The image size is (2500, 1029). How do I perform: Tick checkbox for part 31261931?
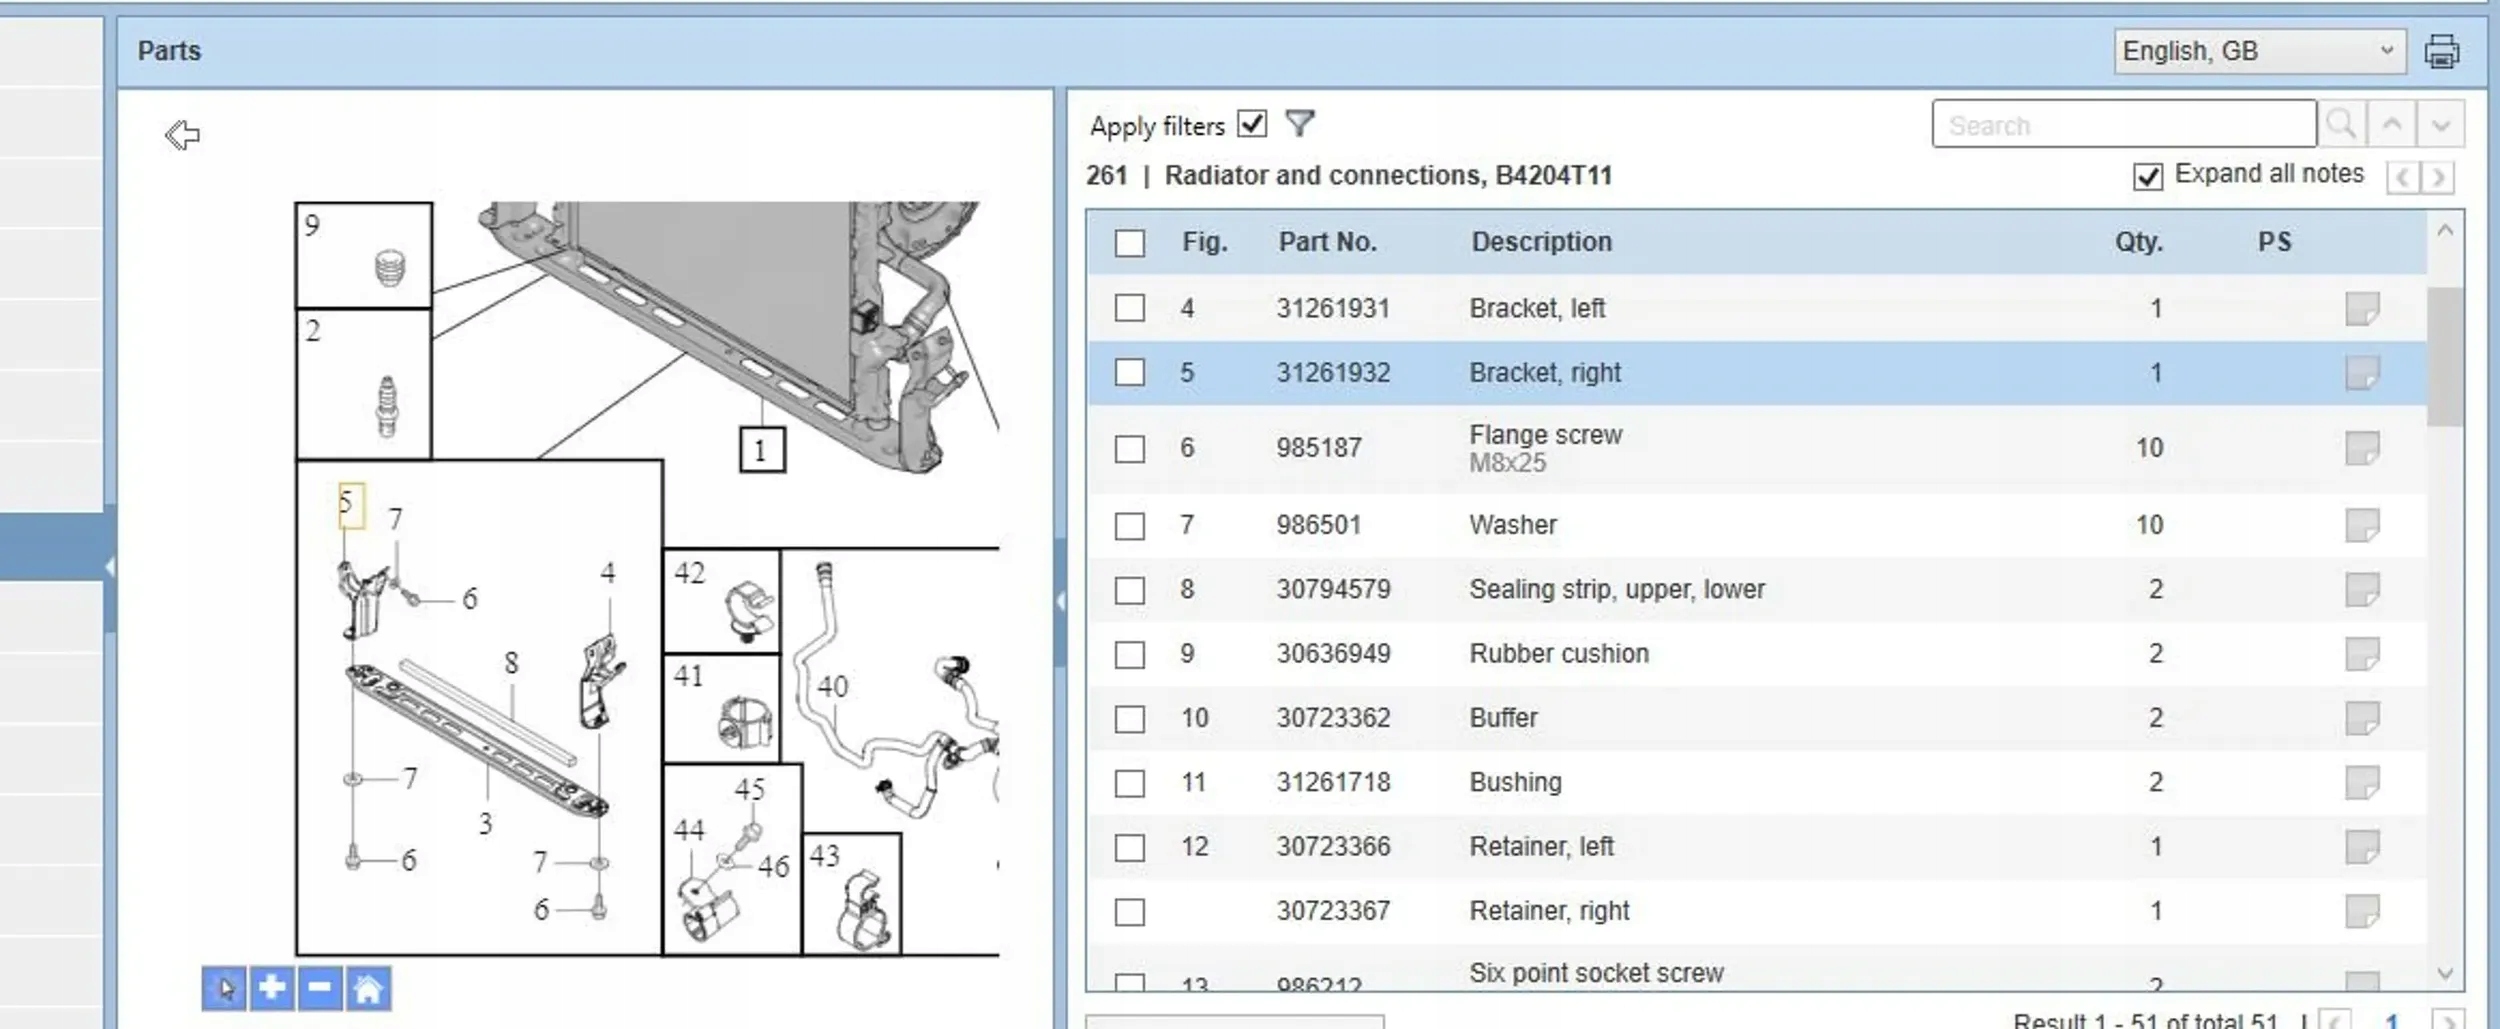point(1129,308)
